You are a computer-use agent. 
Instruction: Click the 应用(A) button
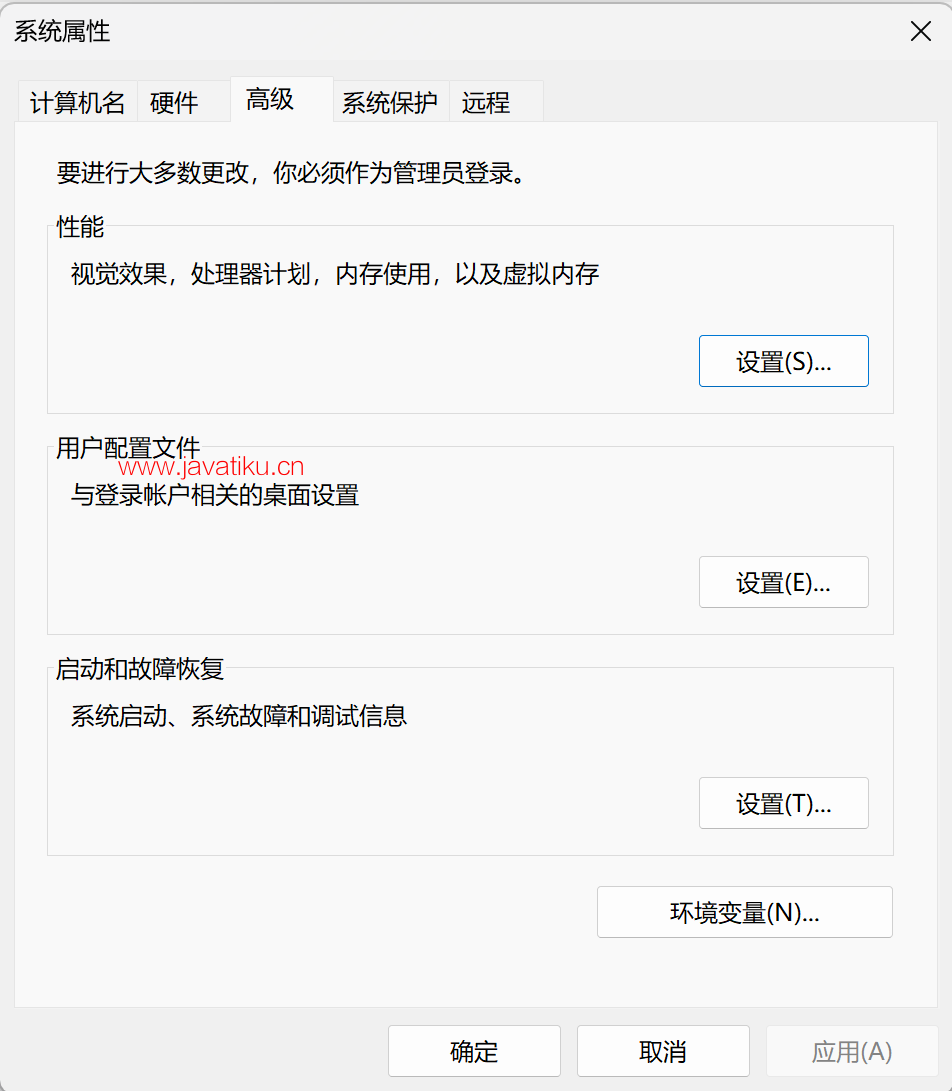pos(852,1051)
